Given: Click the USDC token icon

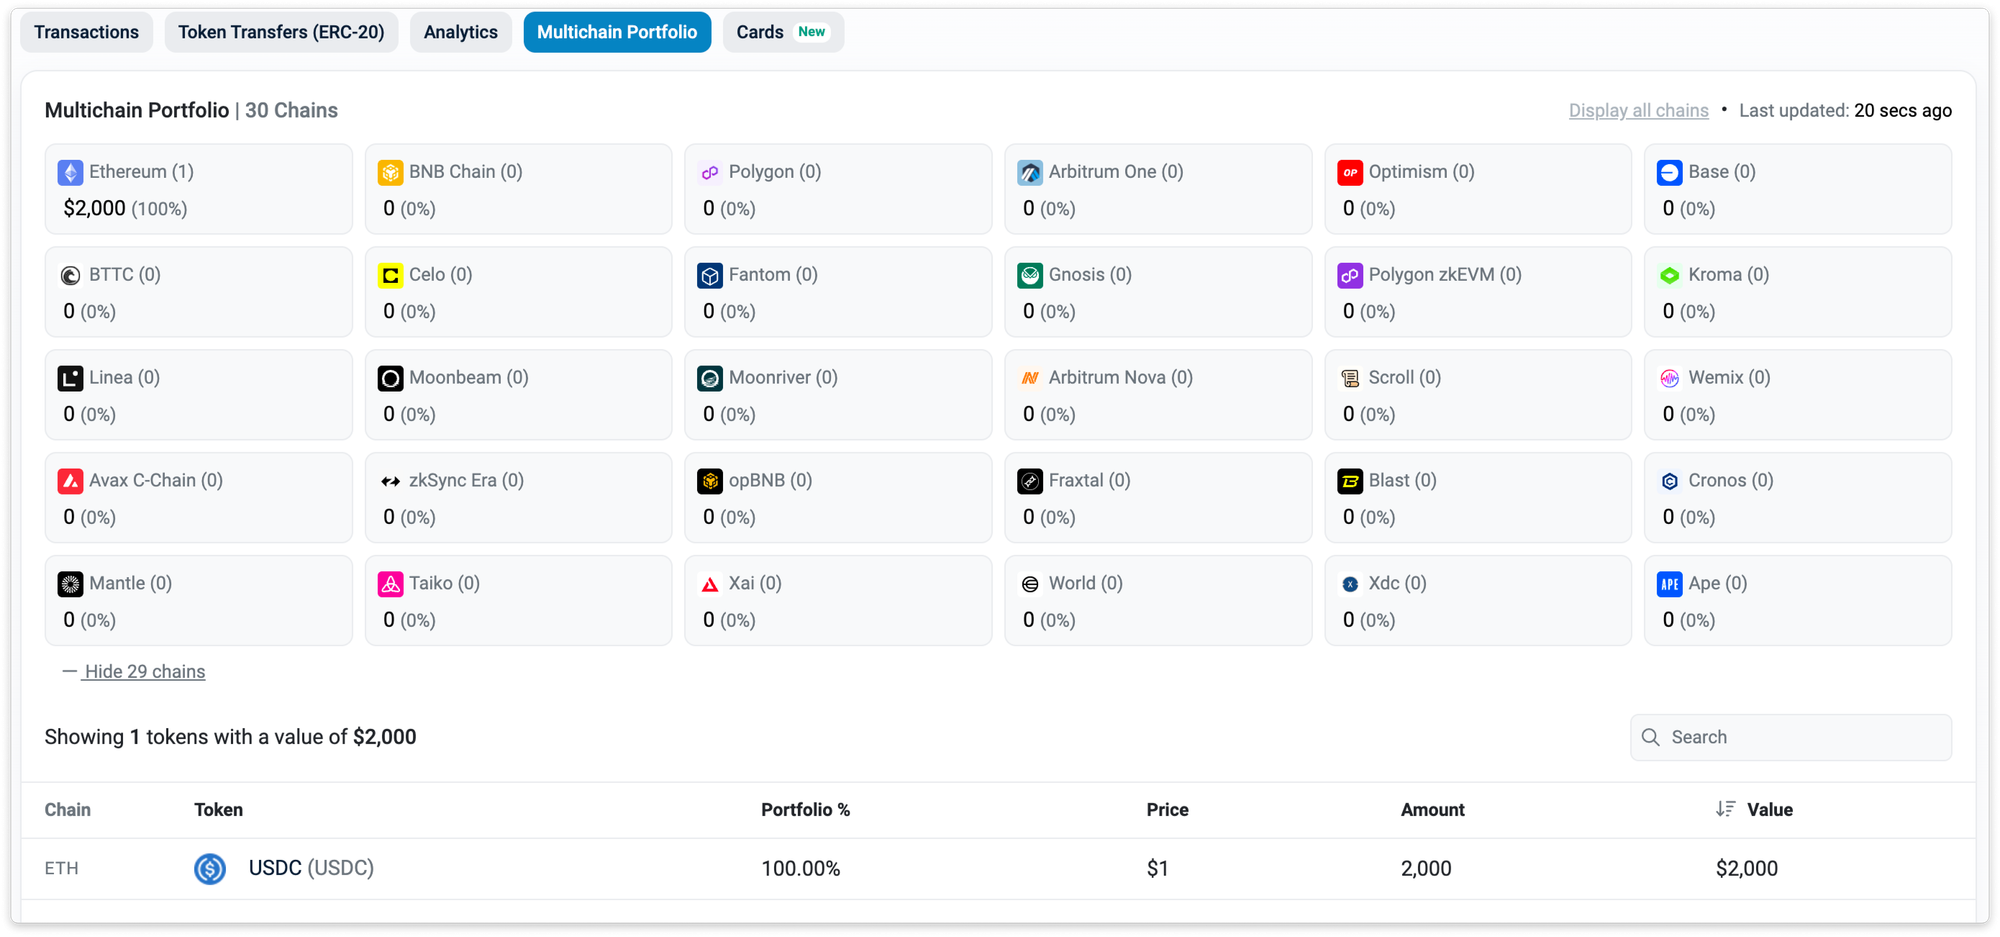Looking at the screenshot, I should point(210,869).
